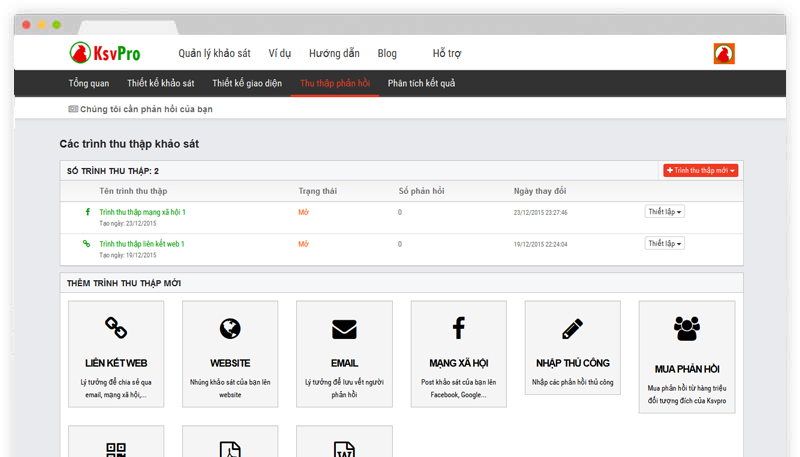Viewport: 800px width, 457px height.
Task: Select the Facebook icon of the MẠNG XÃ HỘI card
Action: tap(459, 328)
